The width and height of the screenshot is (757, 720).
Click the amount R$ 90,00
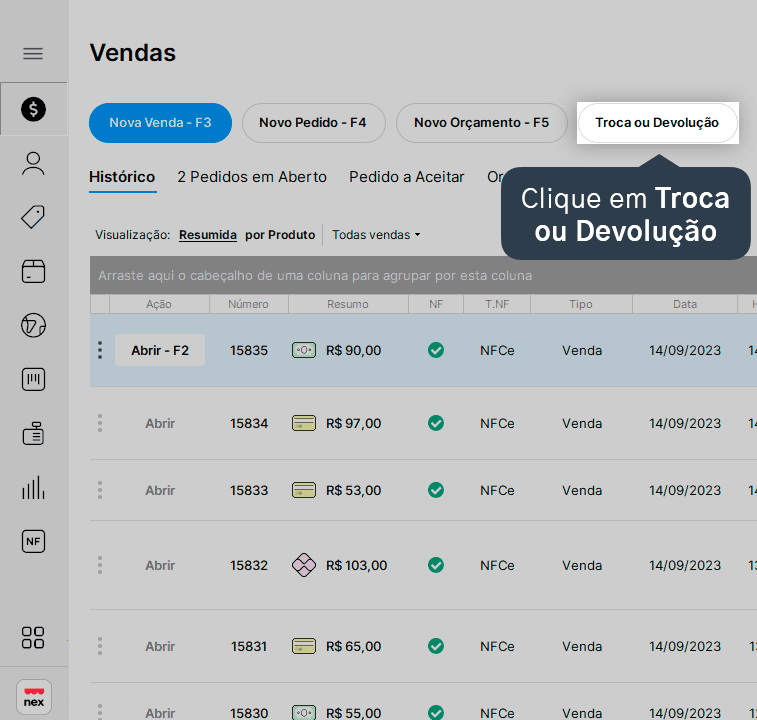(353, 350)
